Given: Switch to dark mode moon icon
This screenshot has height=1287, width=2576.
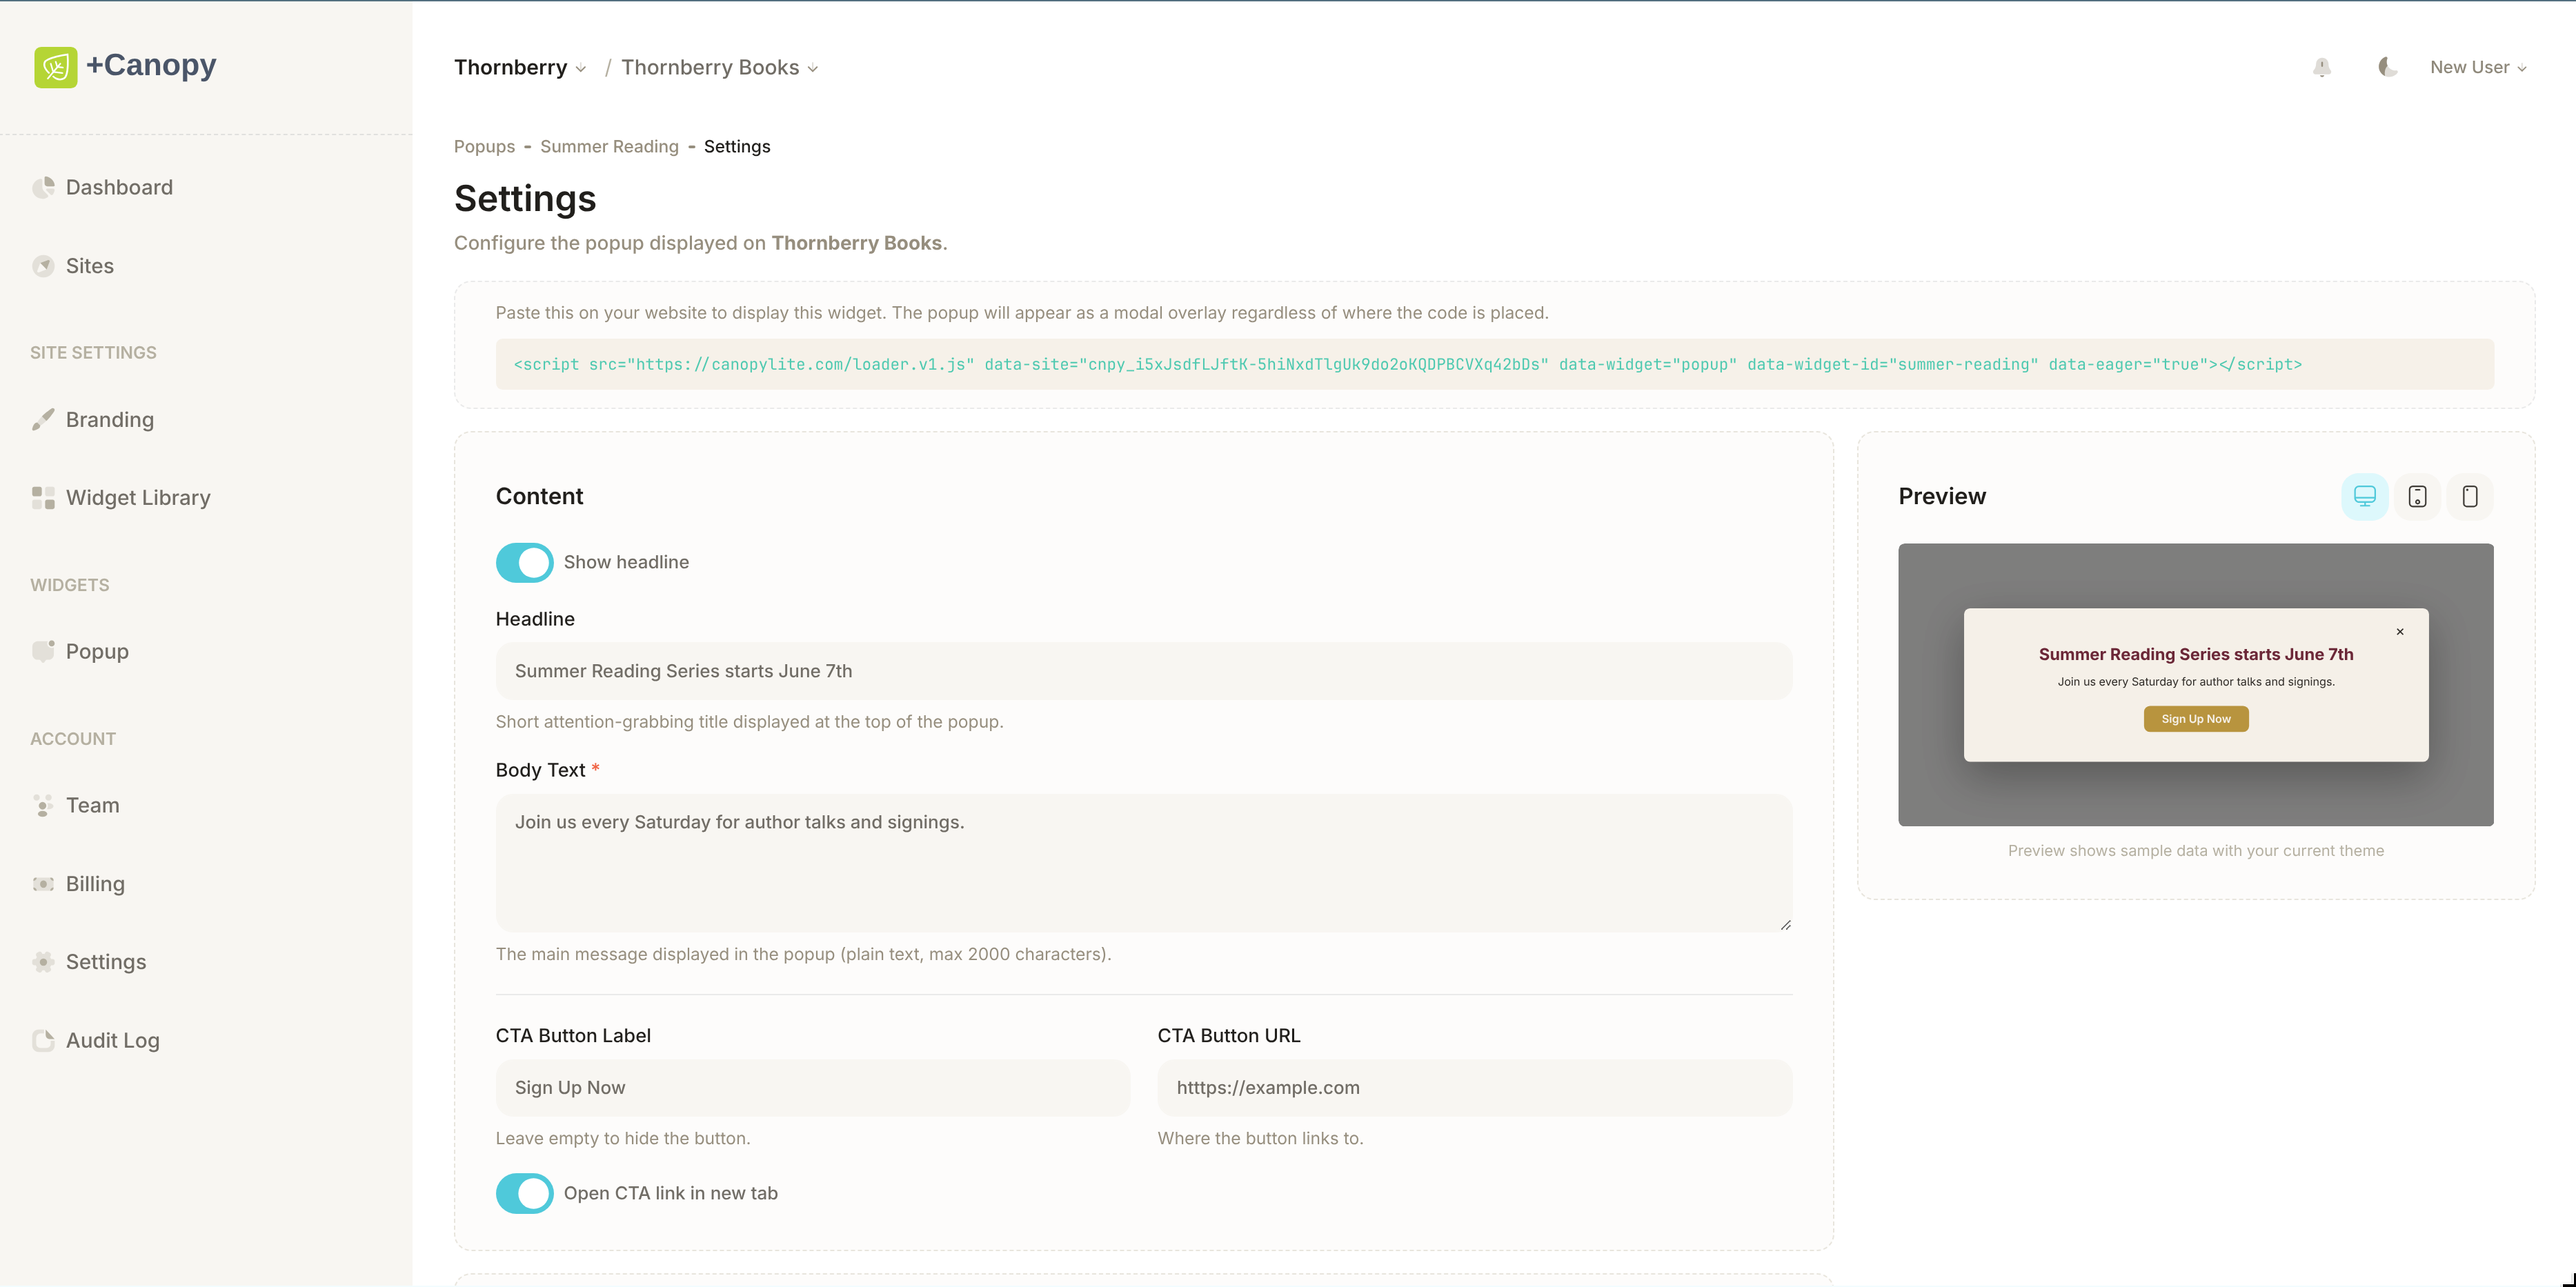Looking at the screenshot, I should 2388,67.
